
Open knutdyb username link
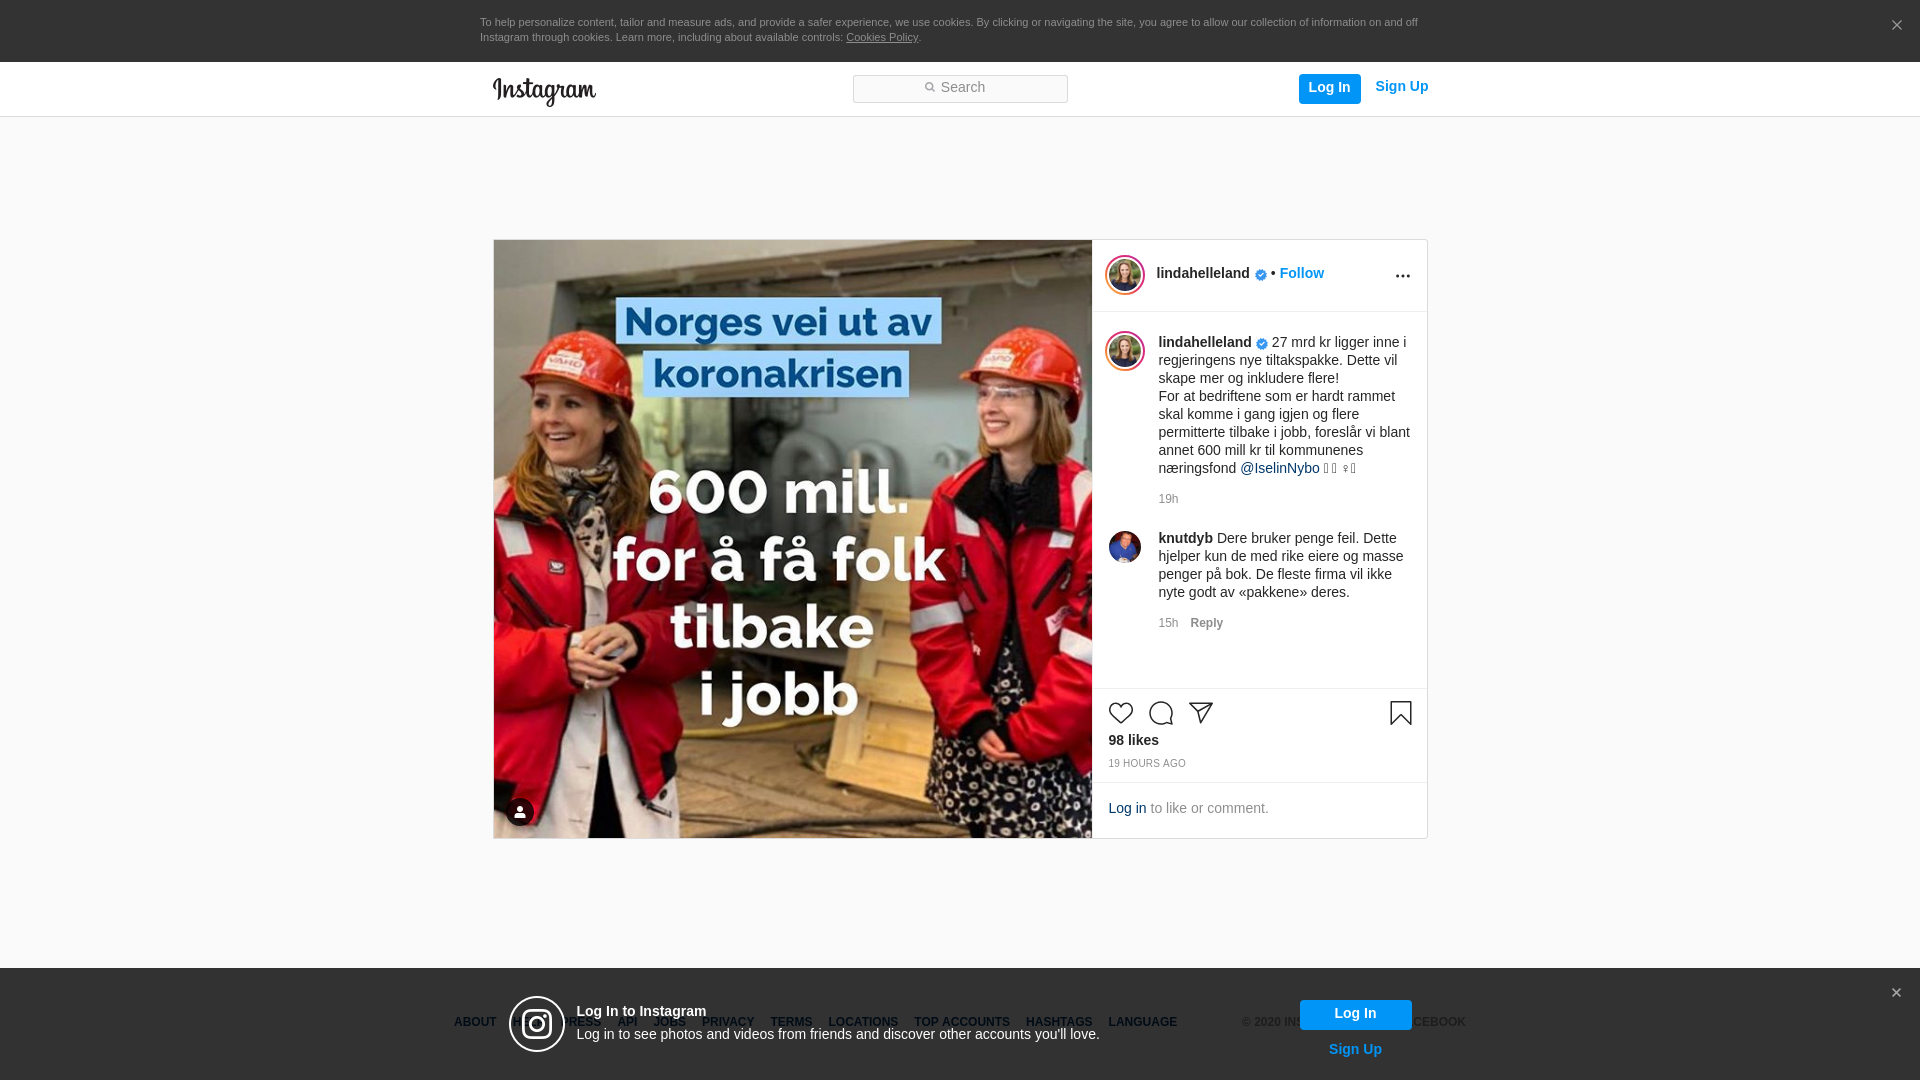coord(1185,538)
